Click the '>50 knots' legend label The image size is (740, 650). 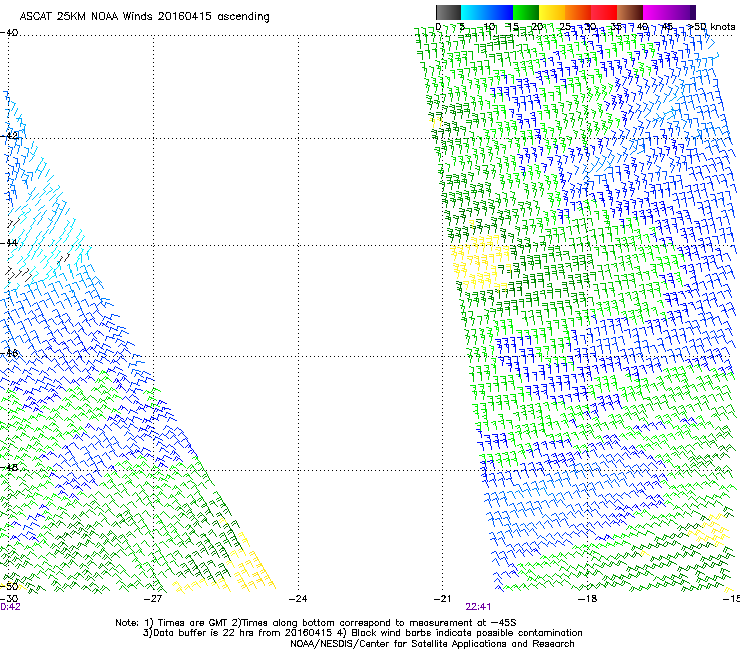[x=712, y=27]
